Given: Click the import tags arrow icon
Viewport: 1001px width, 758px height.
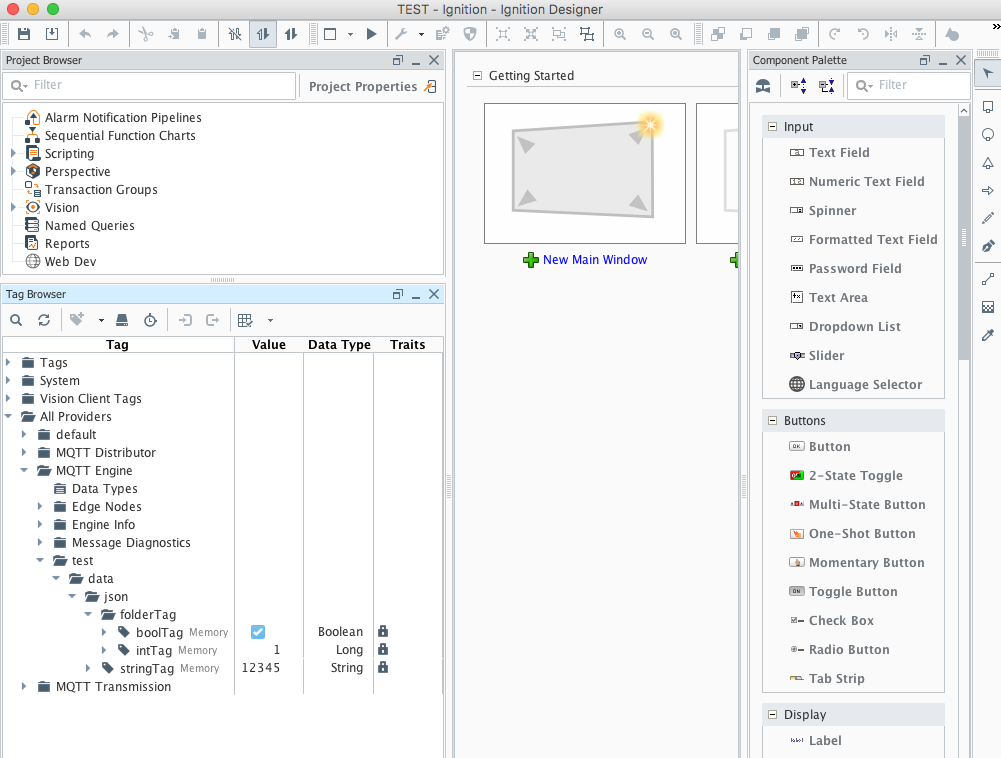Looking at the screenshot, I should tap(185, 320).
